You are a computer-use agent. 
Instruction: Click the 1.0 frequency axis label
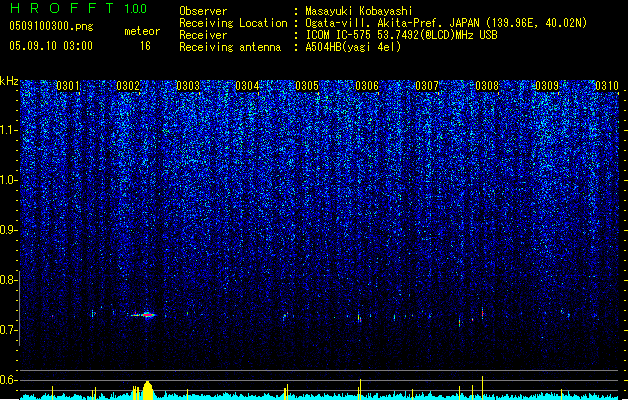point(9,180)
